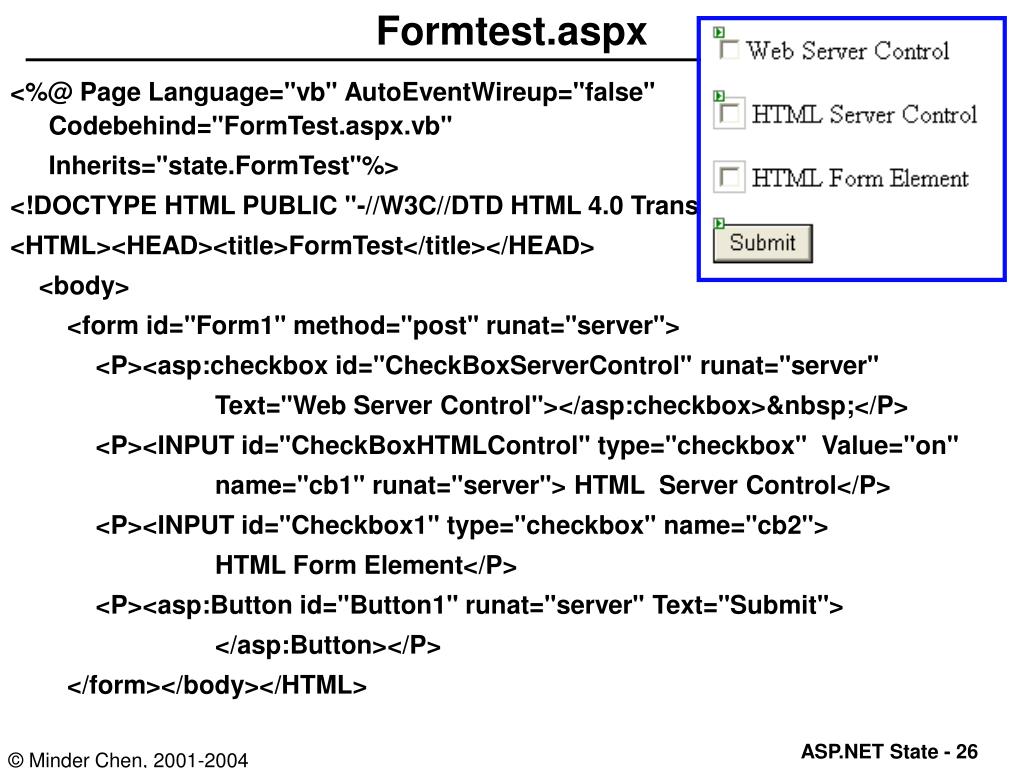Click the asp:checkbox CheckBoxServerControl line
Viewport: 1024px width, 768px height.
point(487,366)
